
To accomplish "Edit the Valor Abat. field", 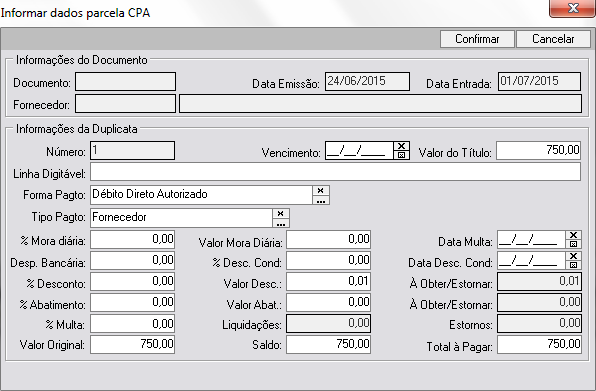I will tap(328, 302).
